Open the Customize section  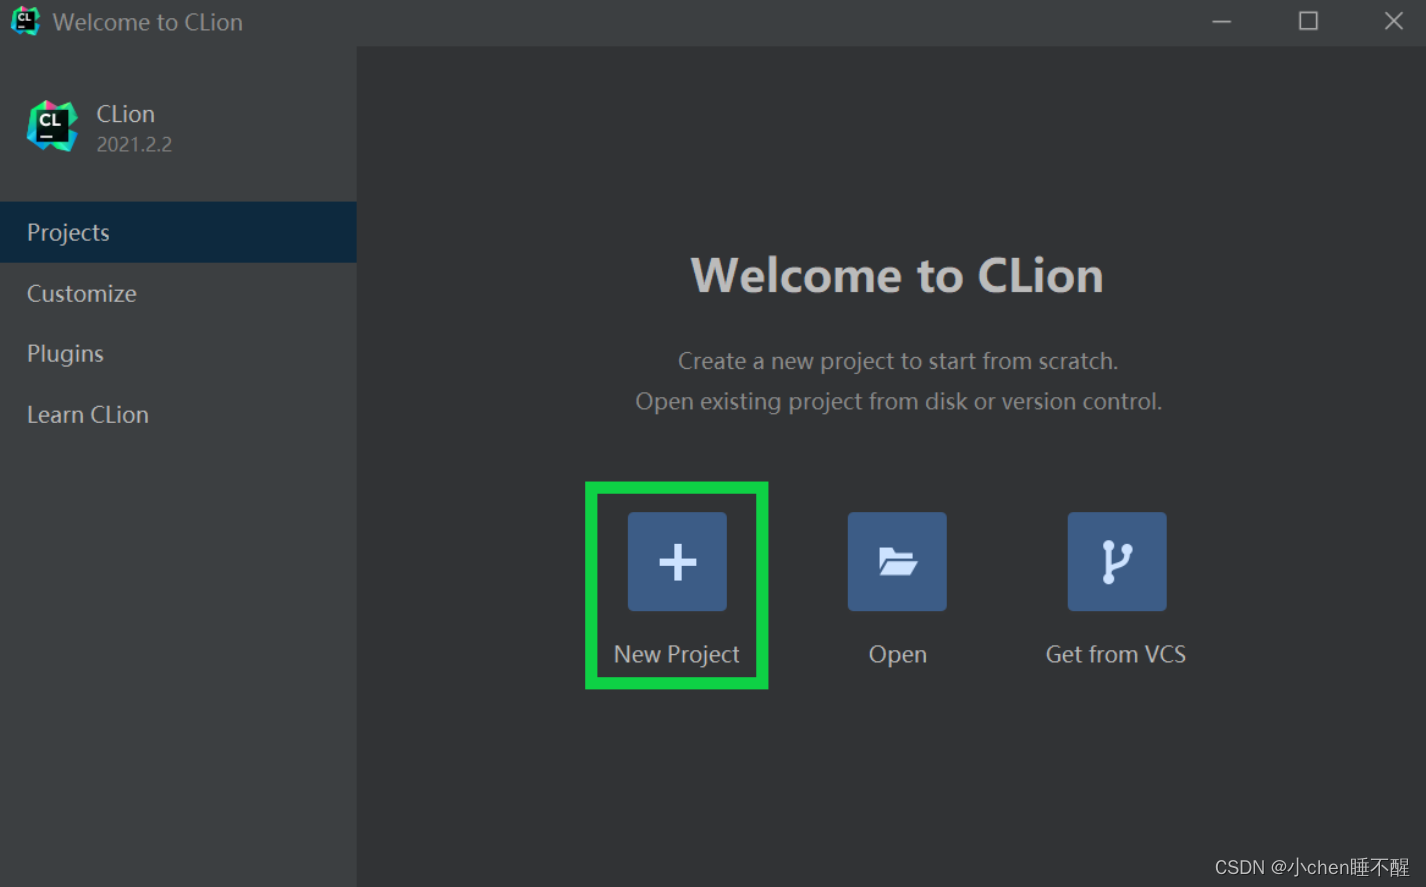(178, 293)
